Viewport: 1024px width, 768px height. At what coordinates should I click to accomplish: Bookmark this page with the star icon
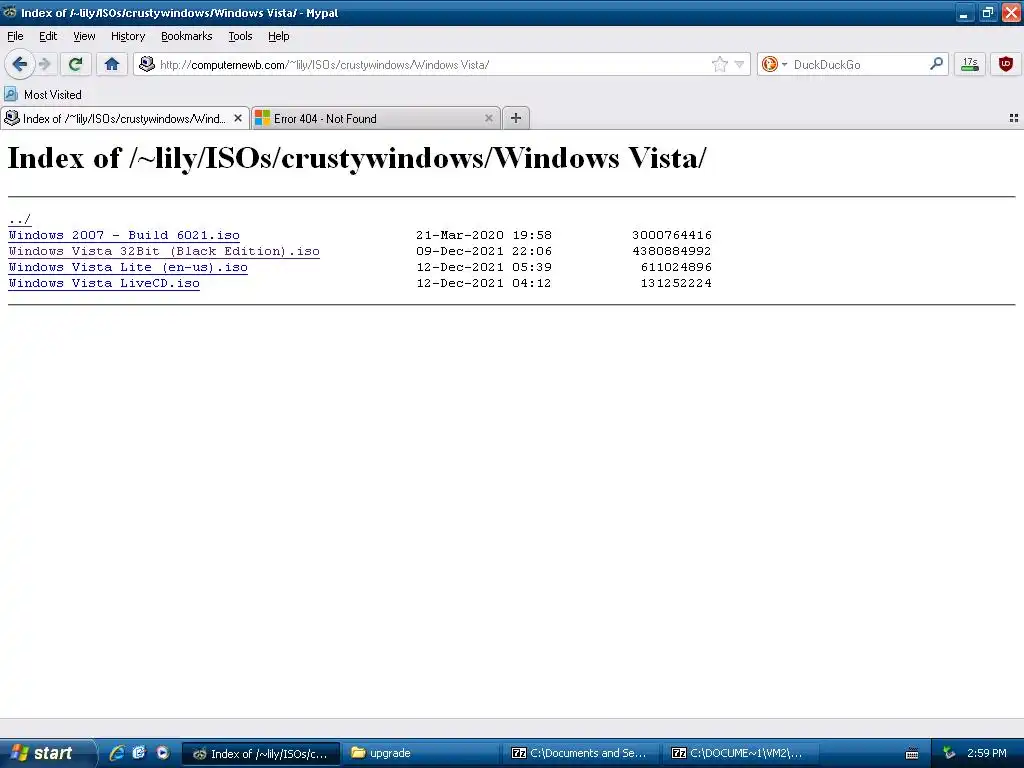pyautogui.click(x=720, y=64)
